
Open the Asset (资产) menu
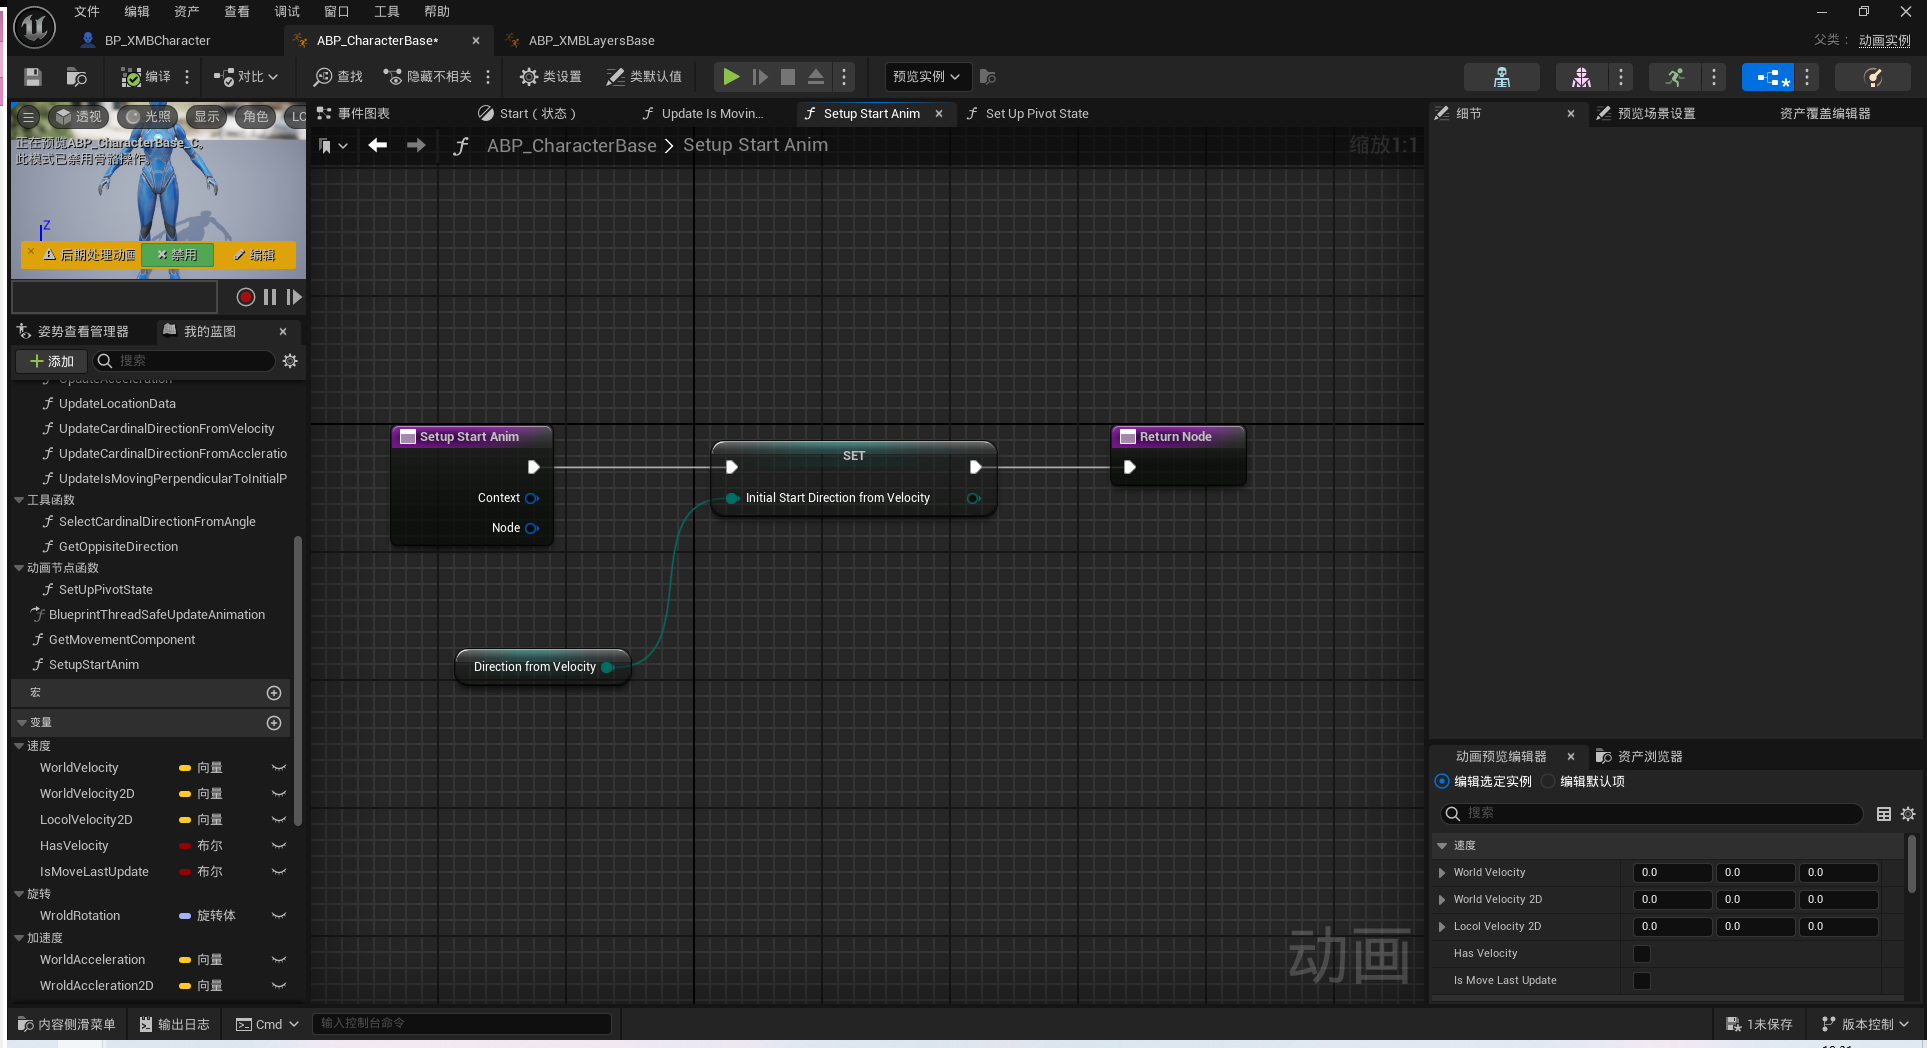tap(186, 12)
